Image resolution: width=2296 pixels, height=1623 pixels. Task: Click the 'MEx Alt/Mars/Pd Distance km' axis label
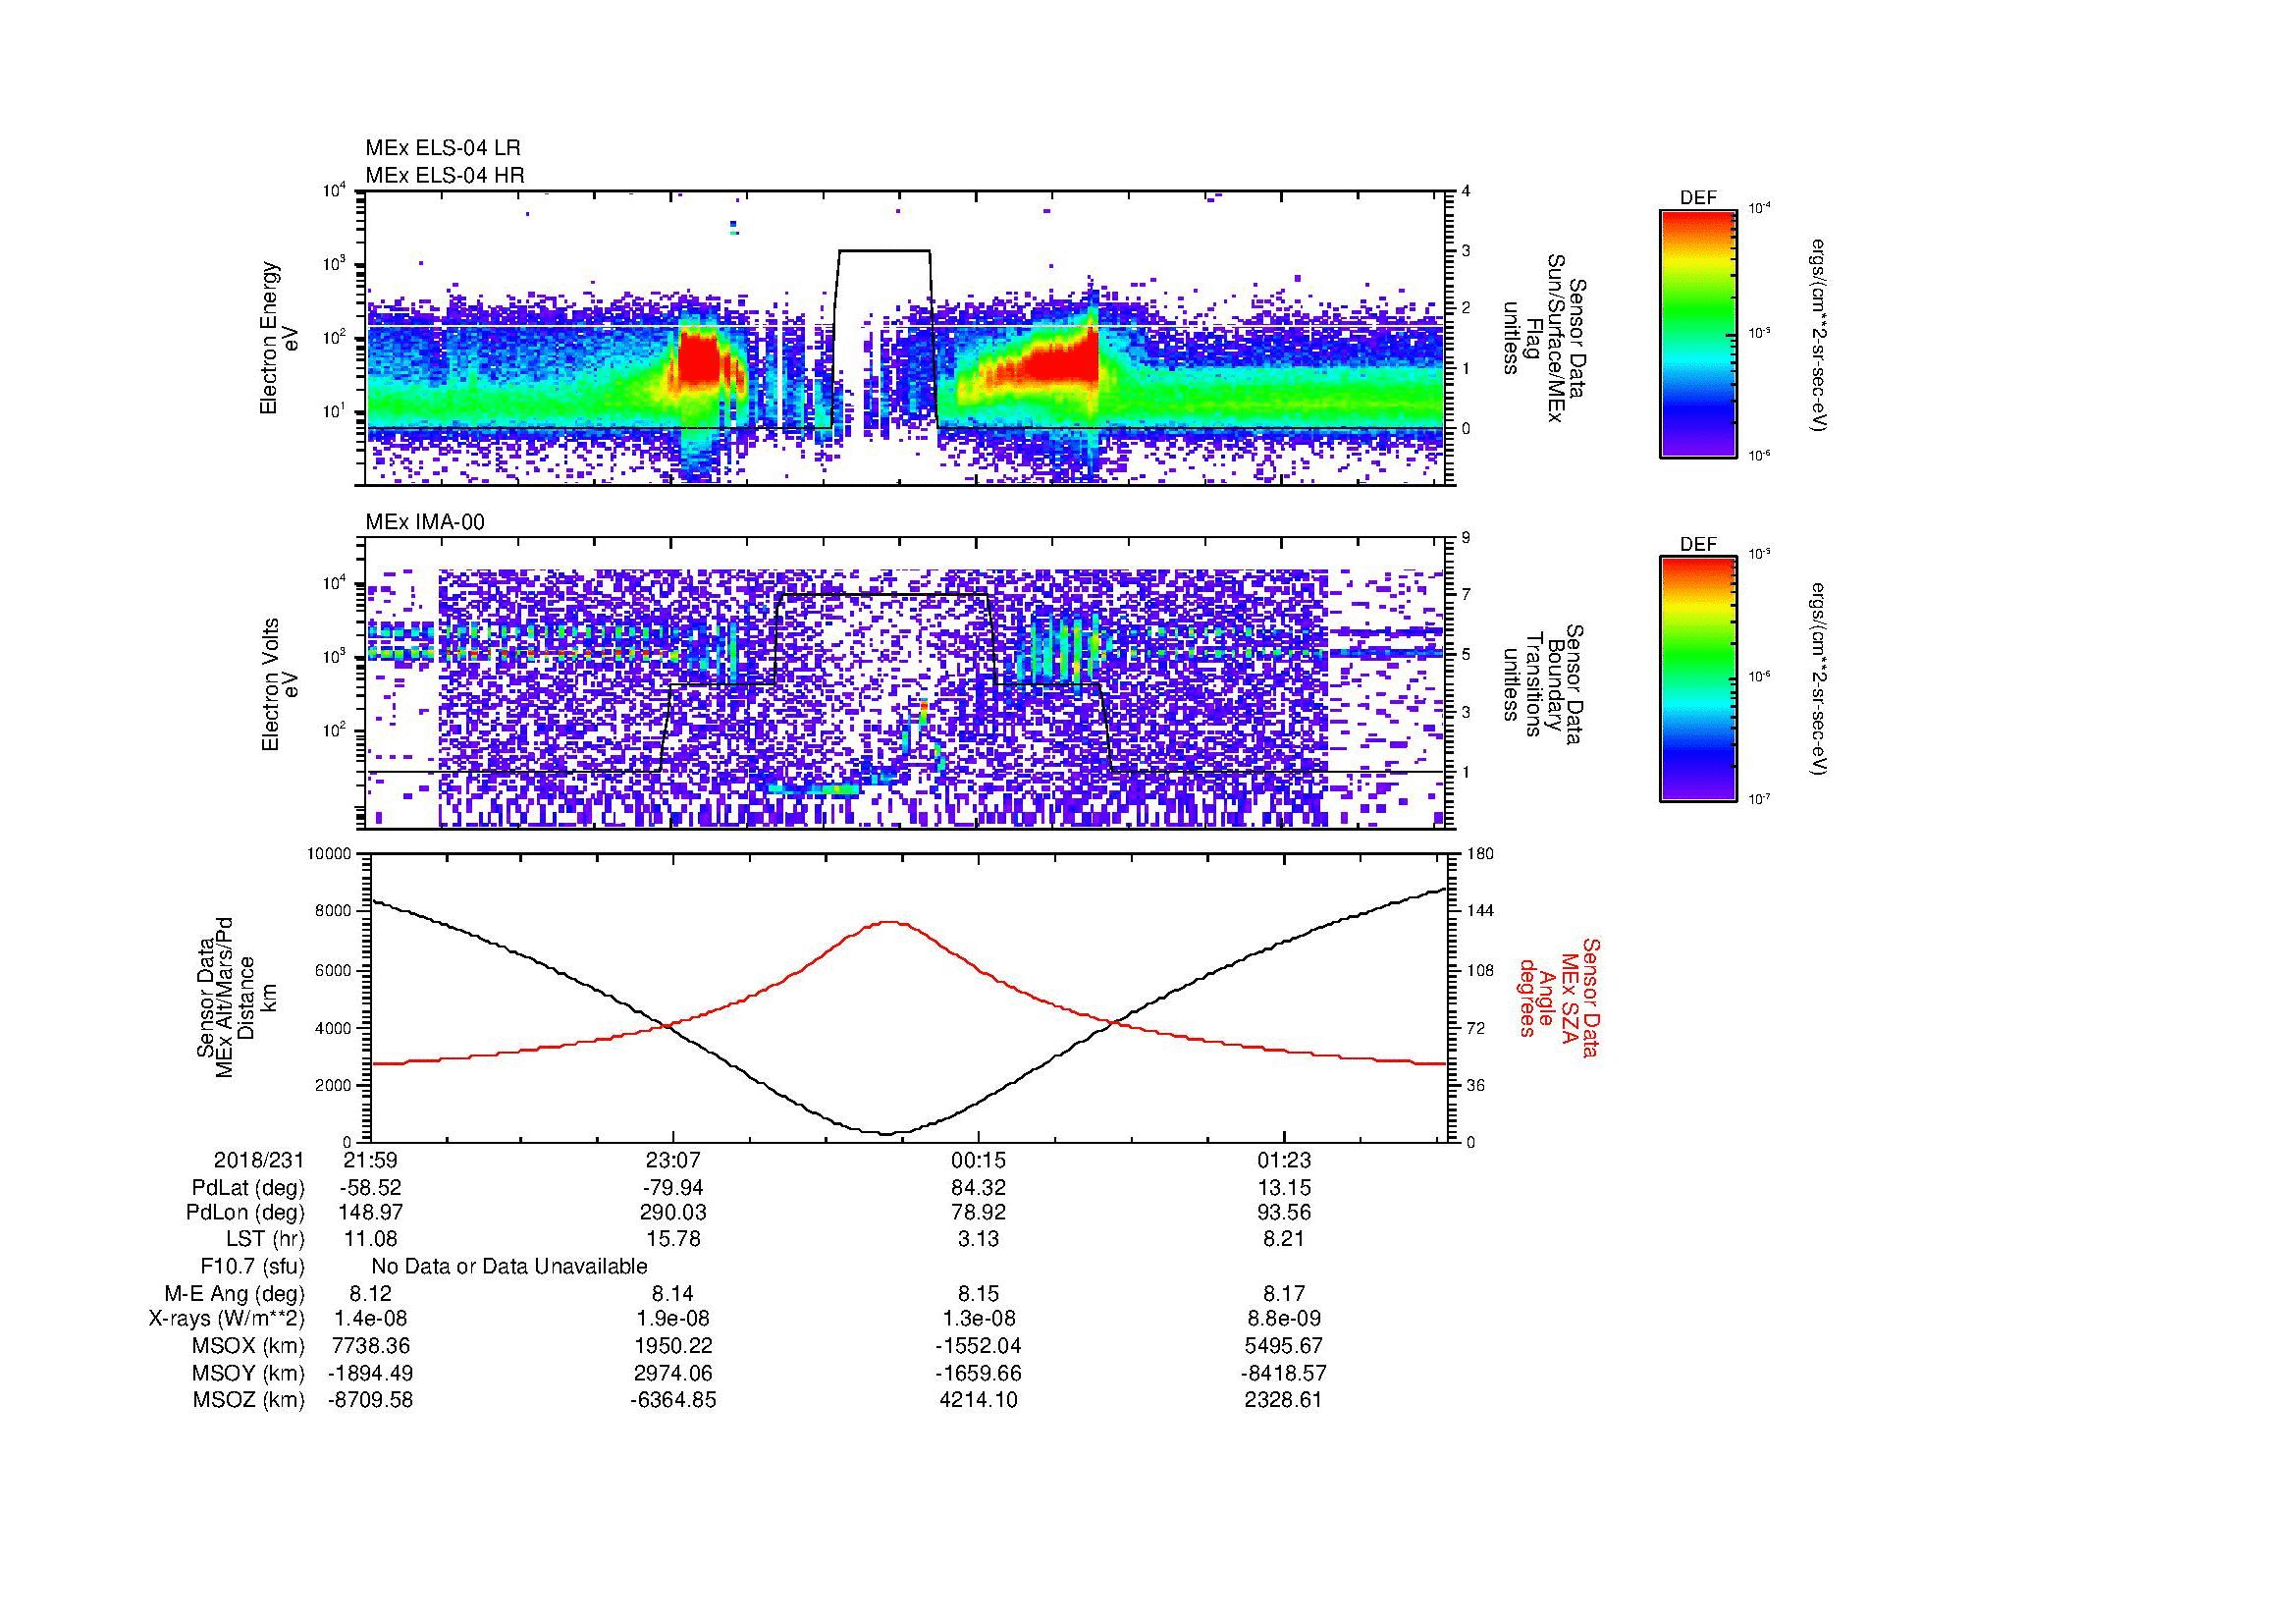click(x=236, y=997)
